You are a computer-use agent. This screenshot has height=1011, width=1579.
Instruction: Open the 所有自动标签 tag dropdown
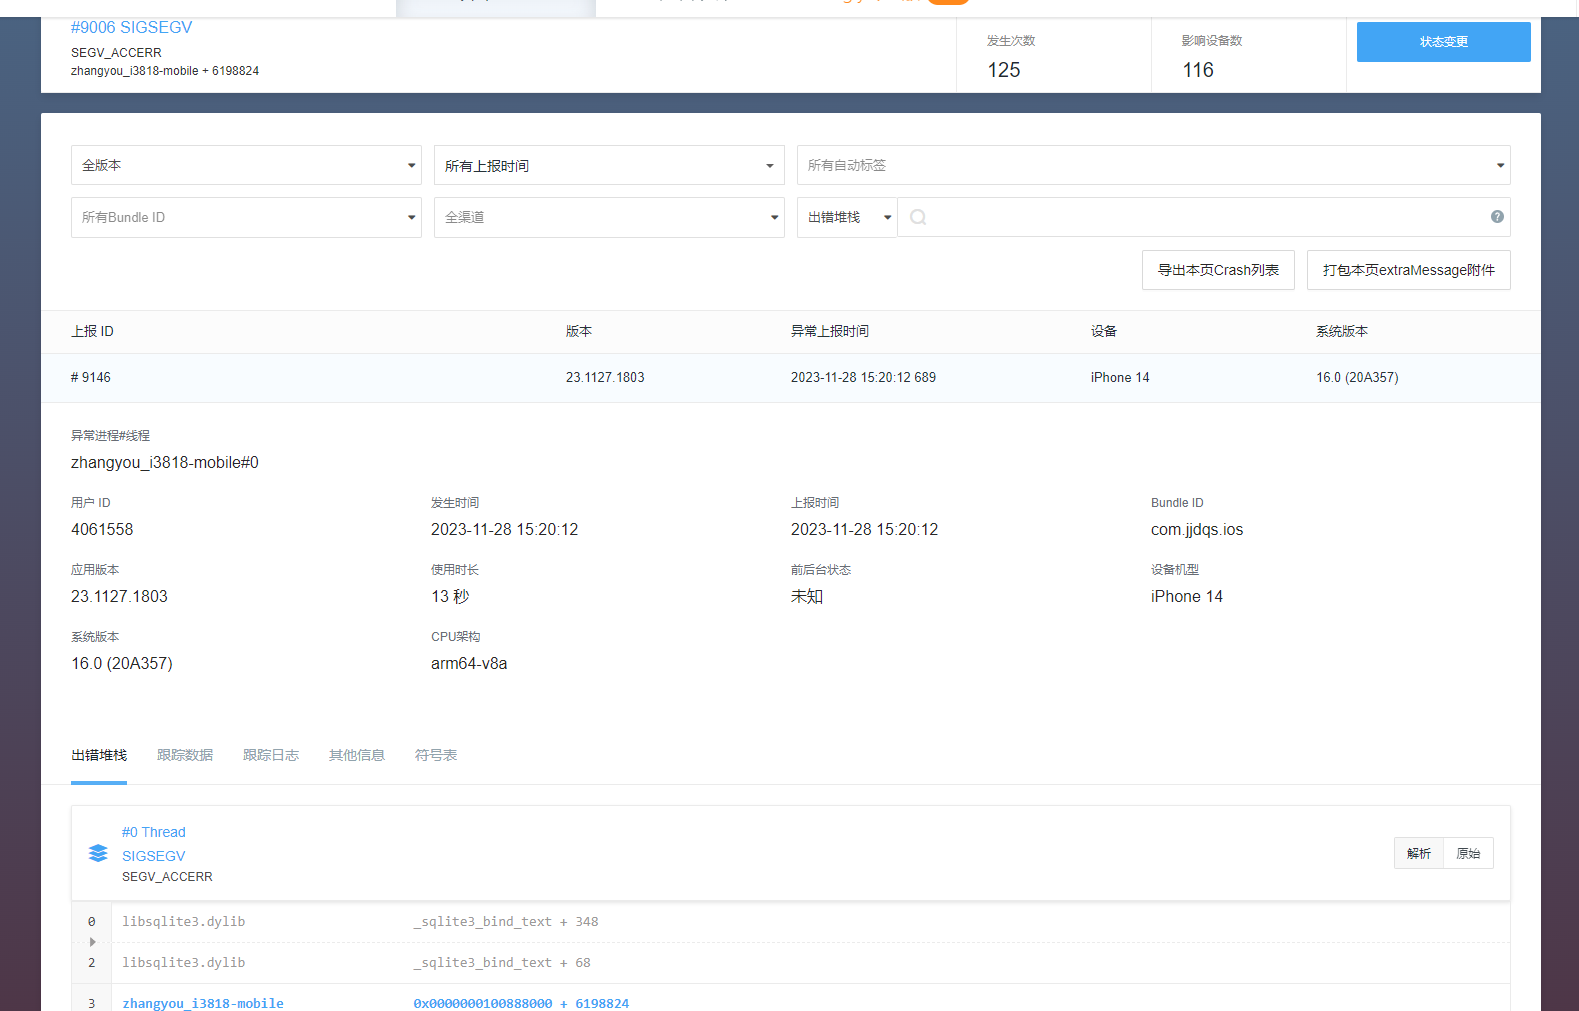coord(1153,165)
